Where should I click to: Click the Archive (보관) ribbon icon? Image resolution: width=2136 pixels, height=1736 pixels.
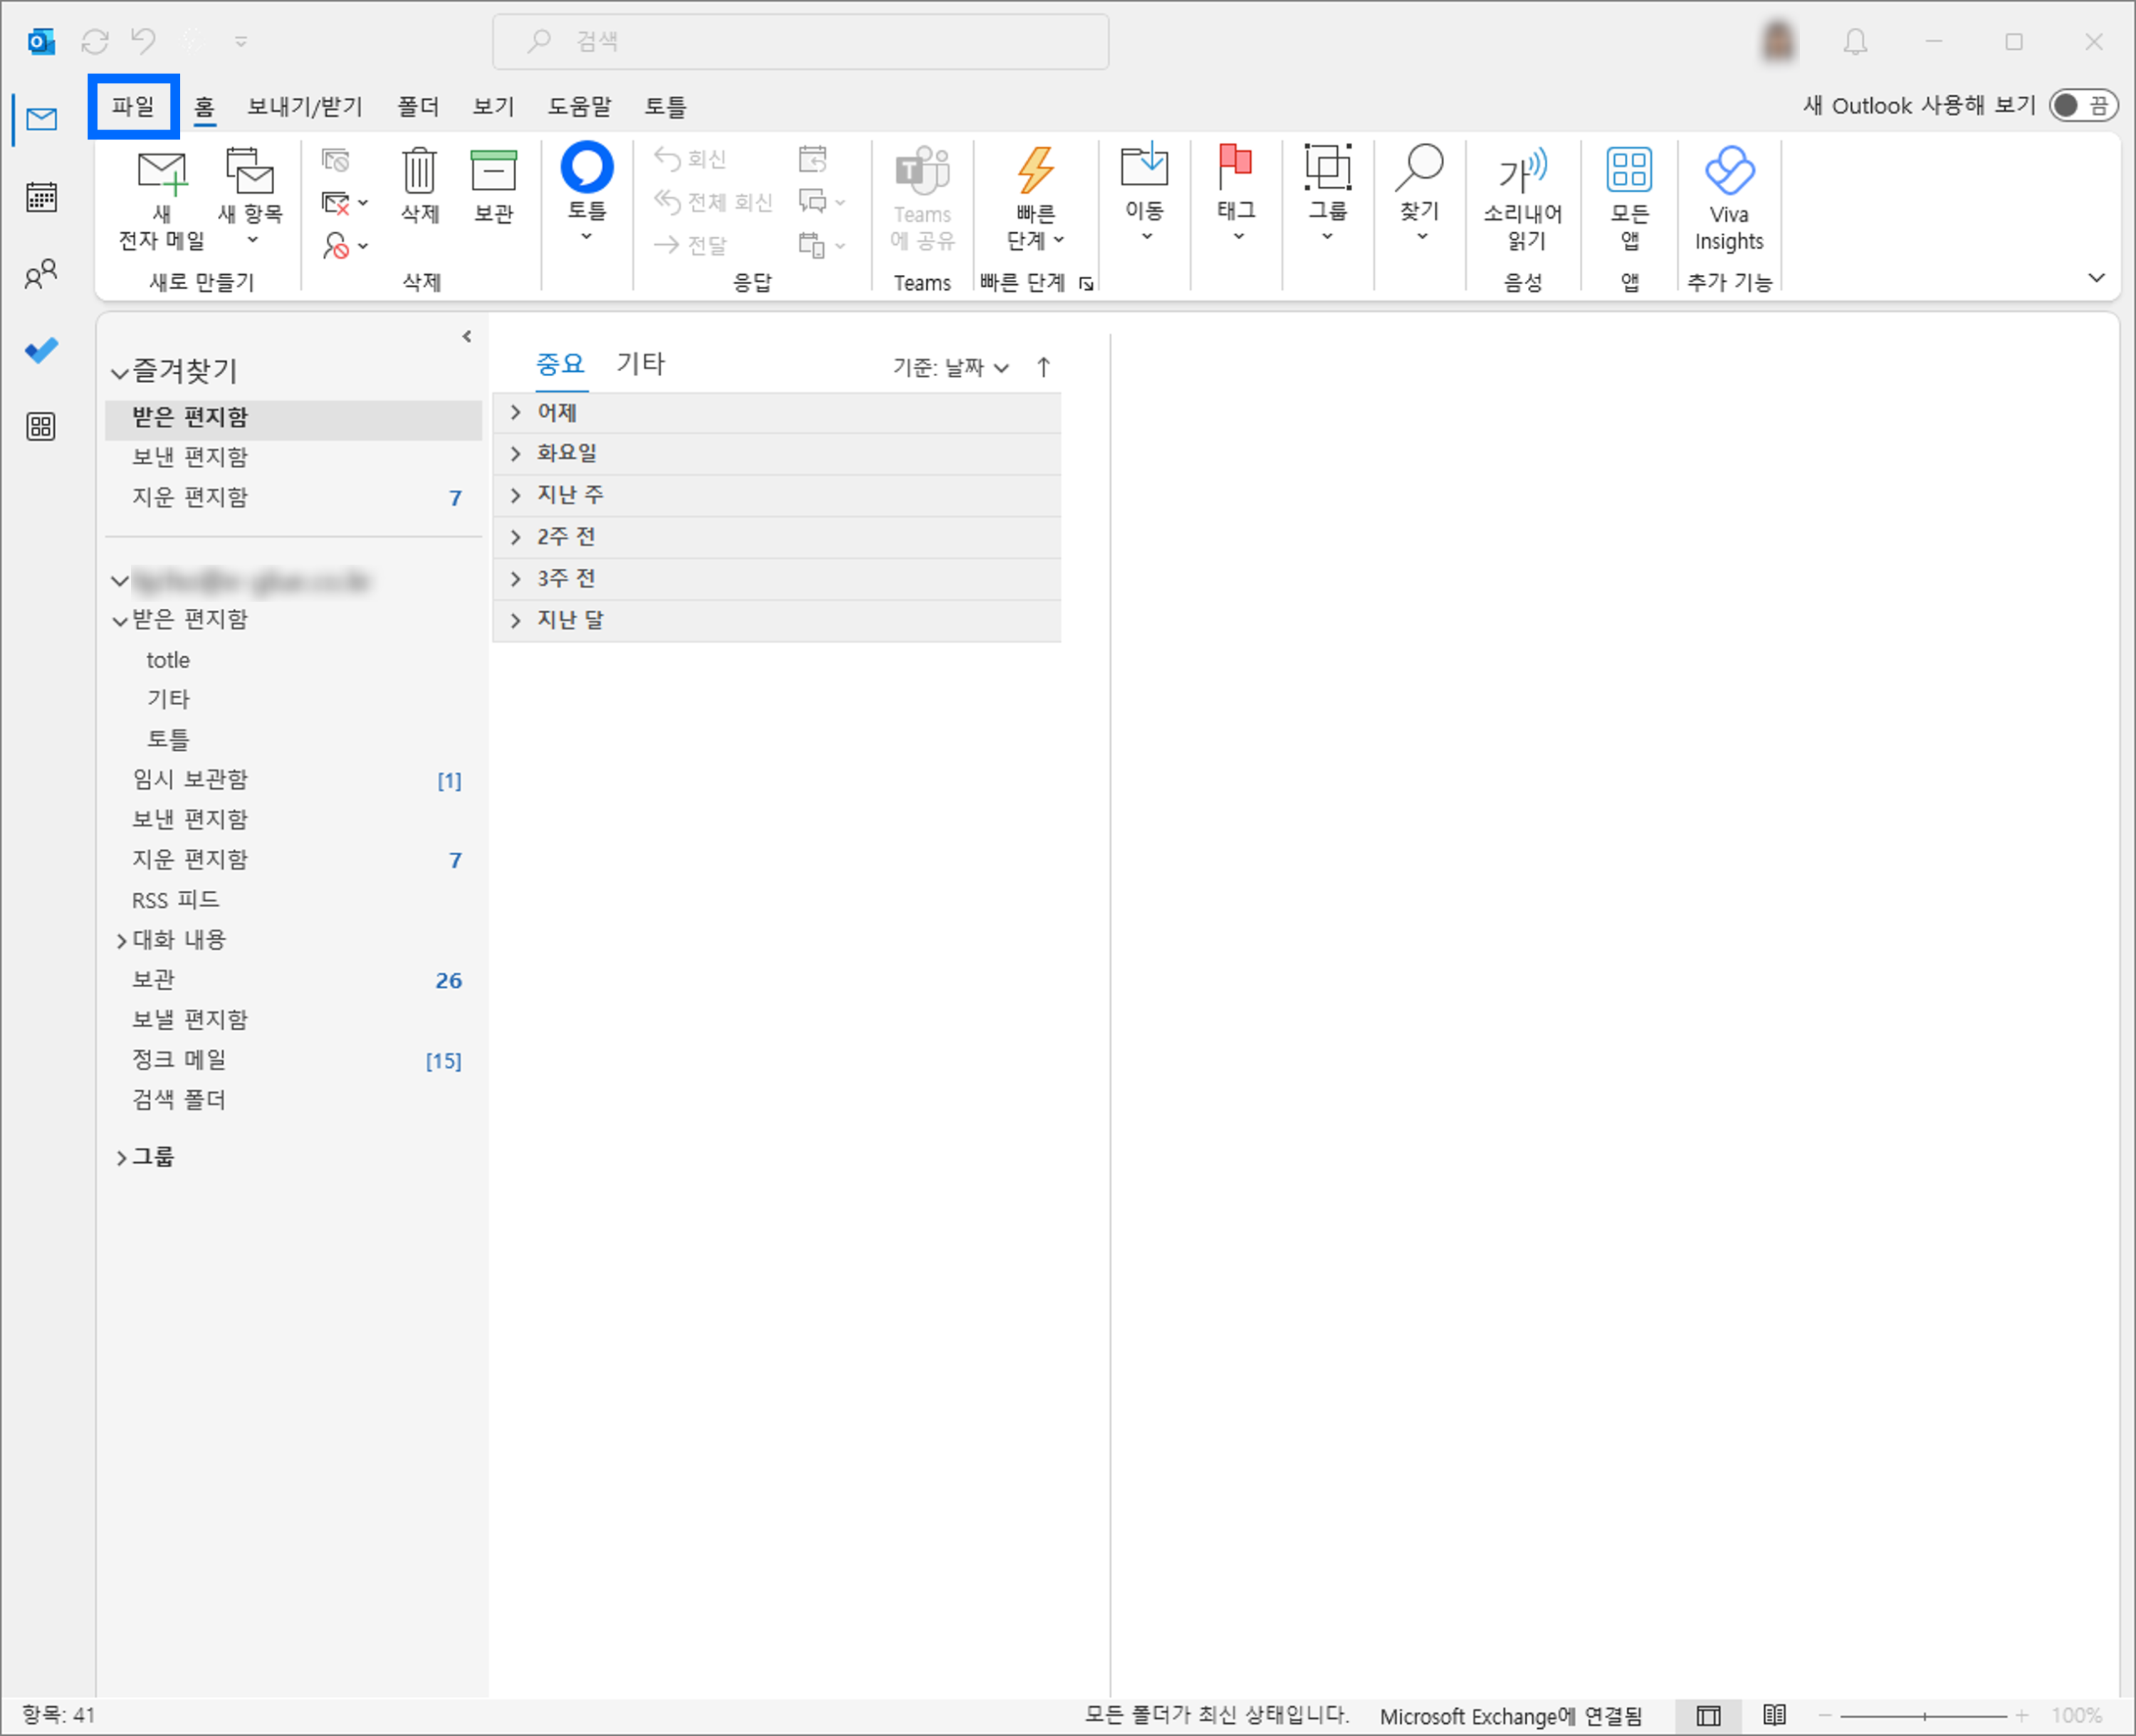tap(493, 172)
